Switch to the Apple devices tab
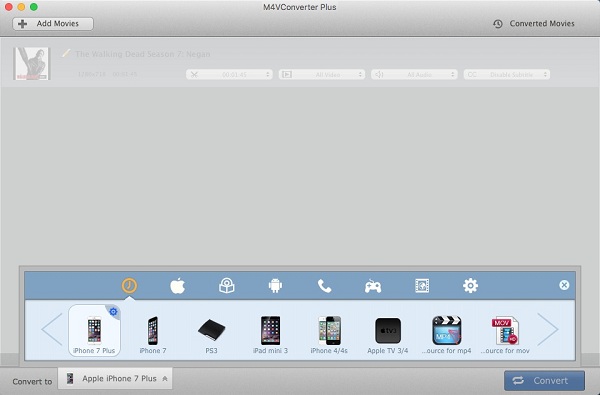This screenshot has width=600, height=395. coord(178,286)
